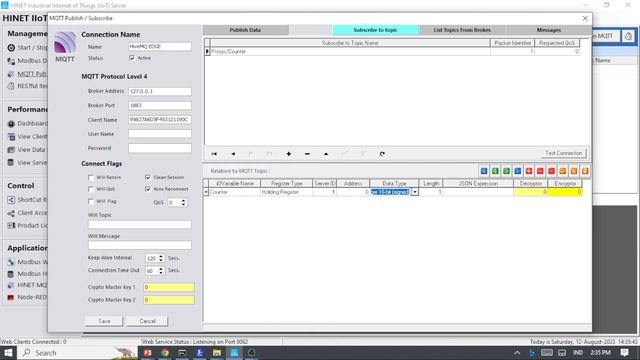This screenshot has width=640, height=360.
Task: Click the Windows Start button
Action: (x=8, y=353)
